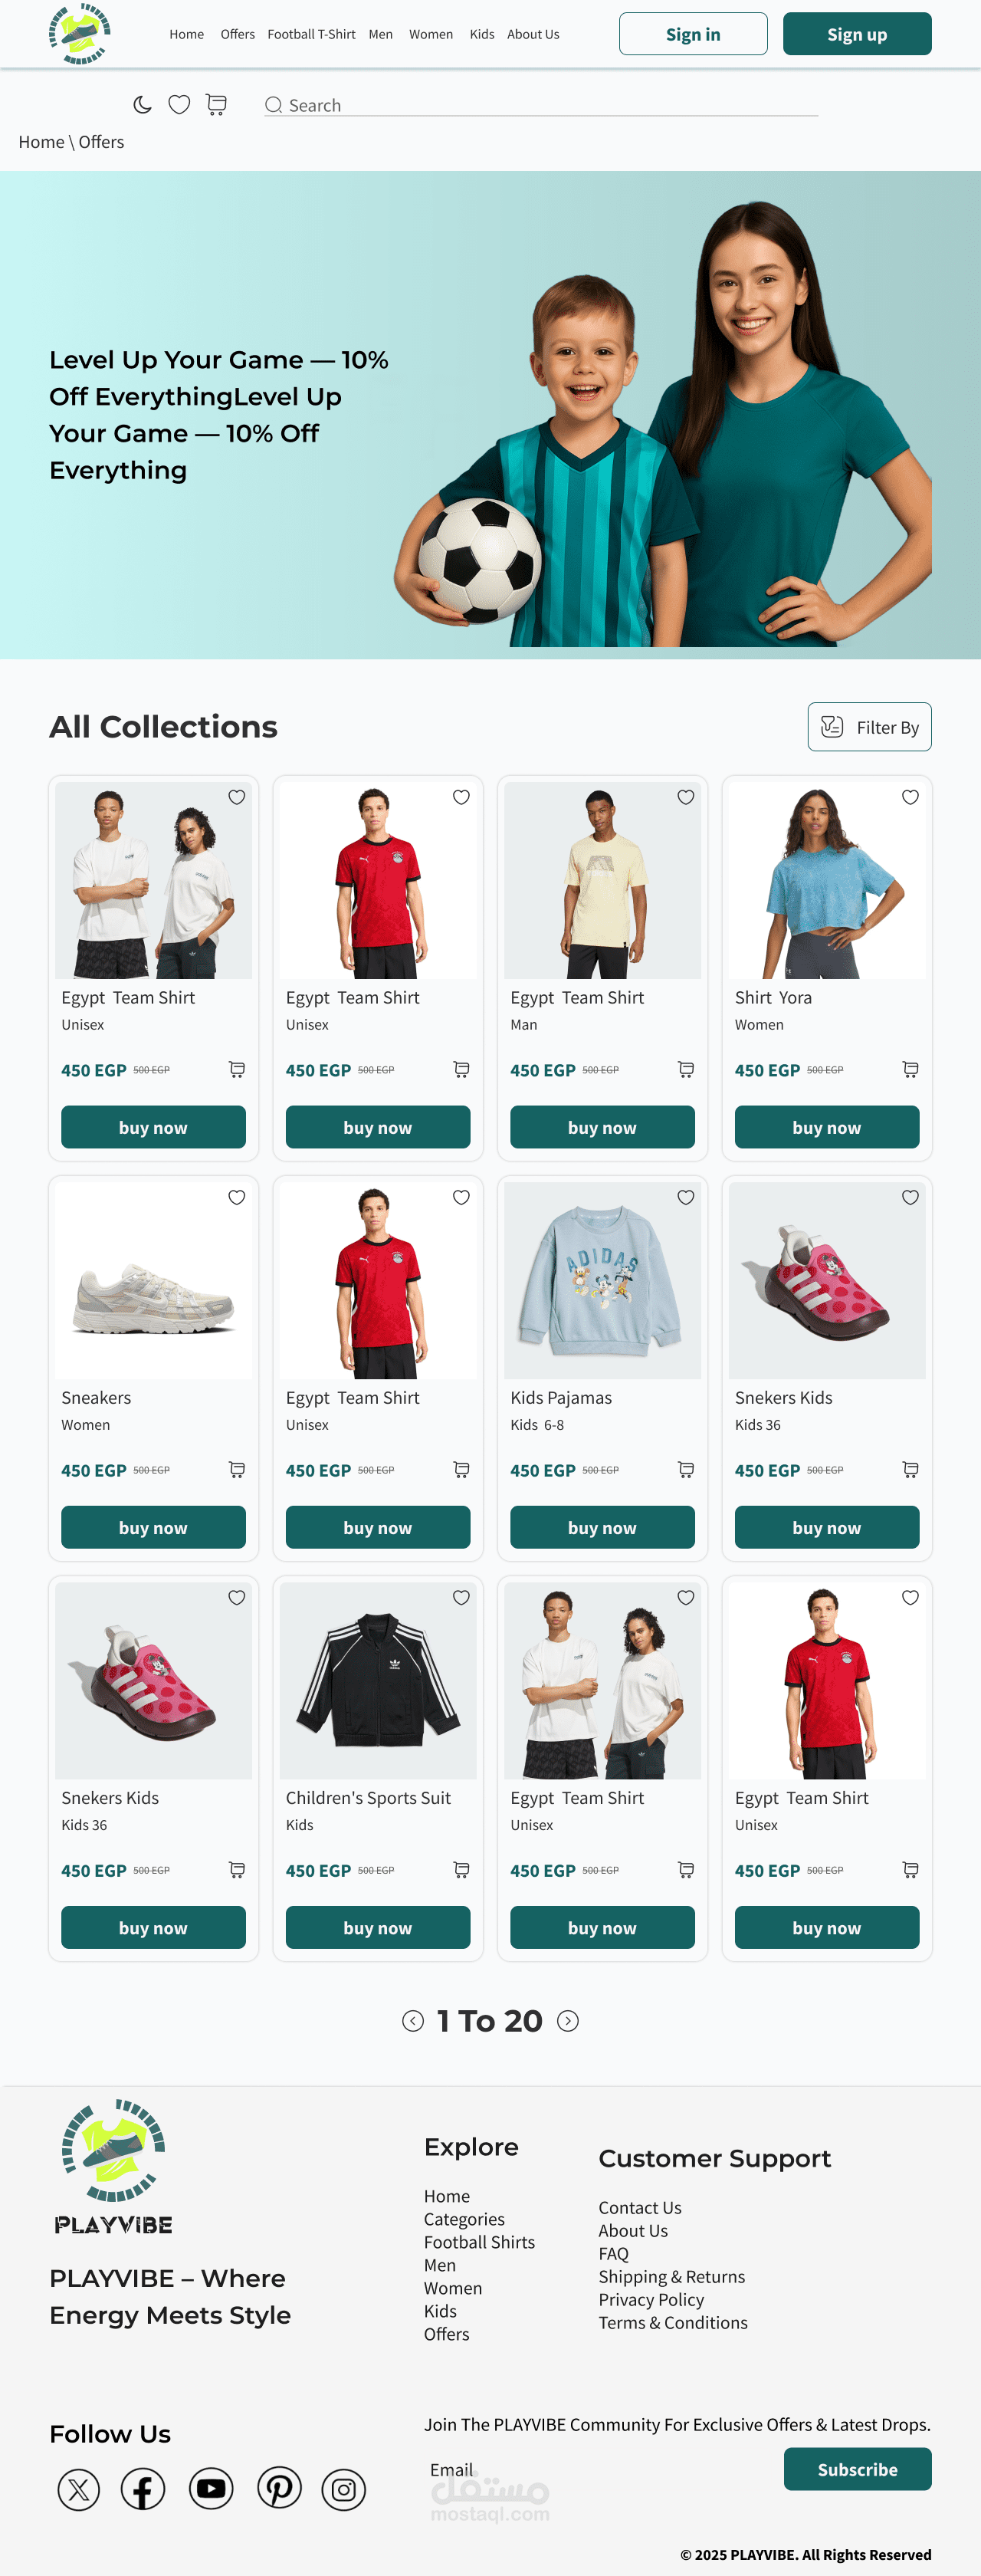Toggle dark mode with the moon icon
Image resolution: width=981 pixels, height=2576 pixels.
click(142, 105)
